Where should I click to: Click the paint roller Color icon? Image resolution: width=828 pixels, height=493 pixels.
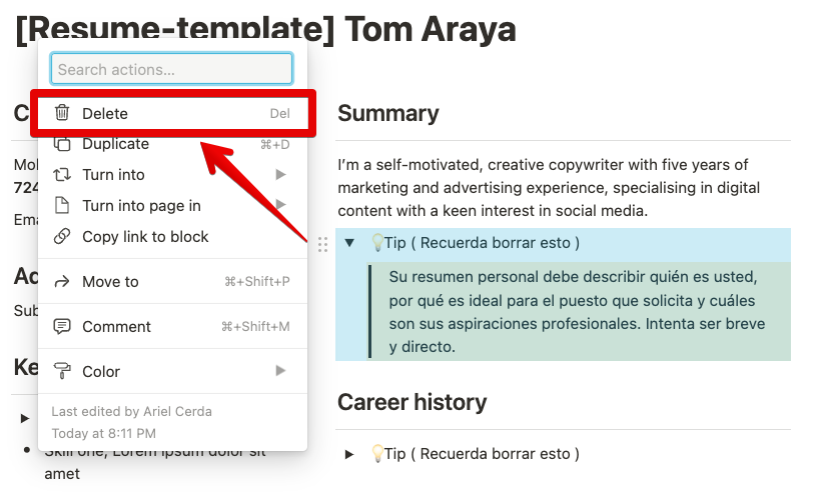tap(62, 371)
